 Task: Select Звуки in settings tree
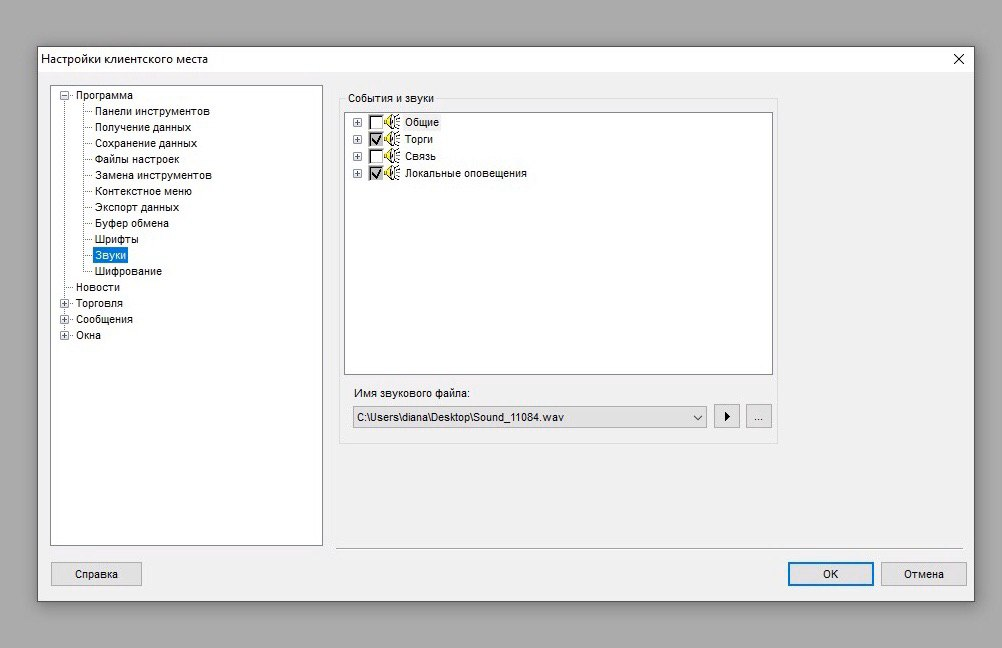coord(111,255)
